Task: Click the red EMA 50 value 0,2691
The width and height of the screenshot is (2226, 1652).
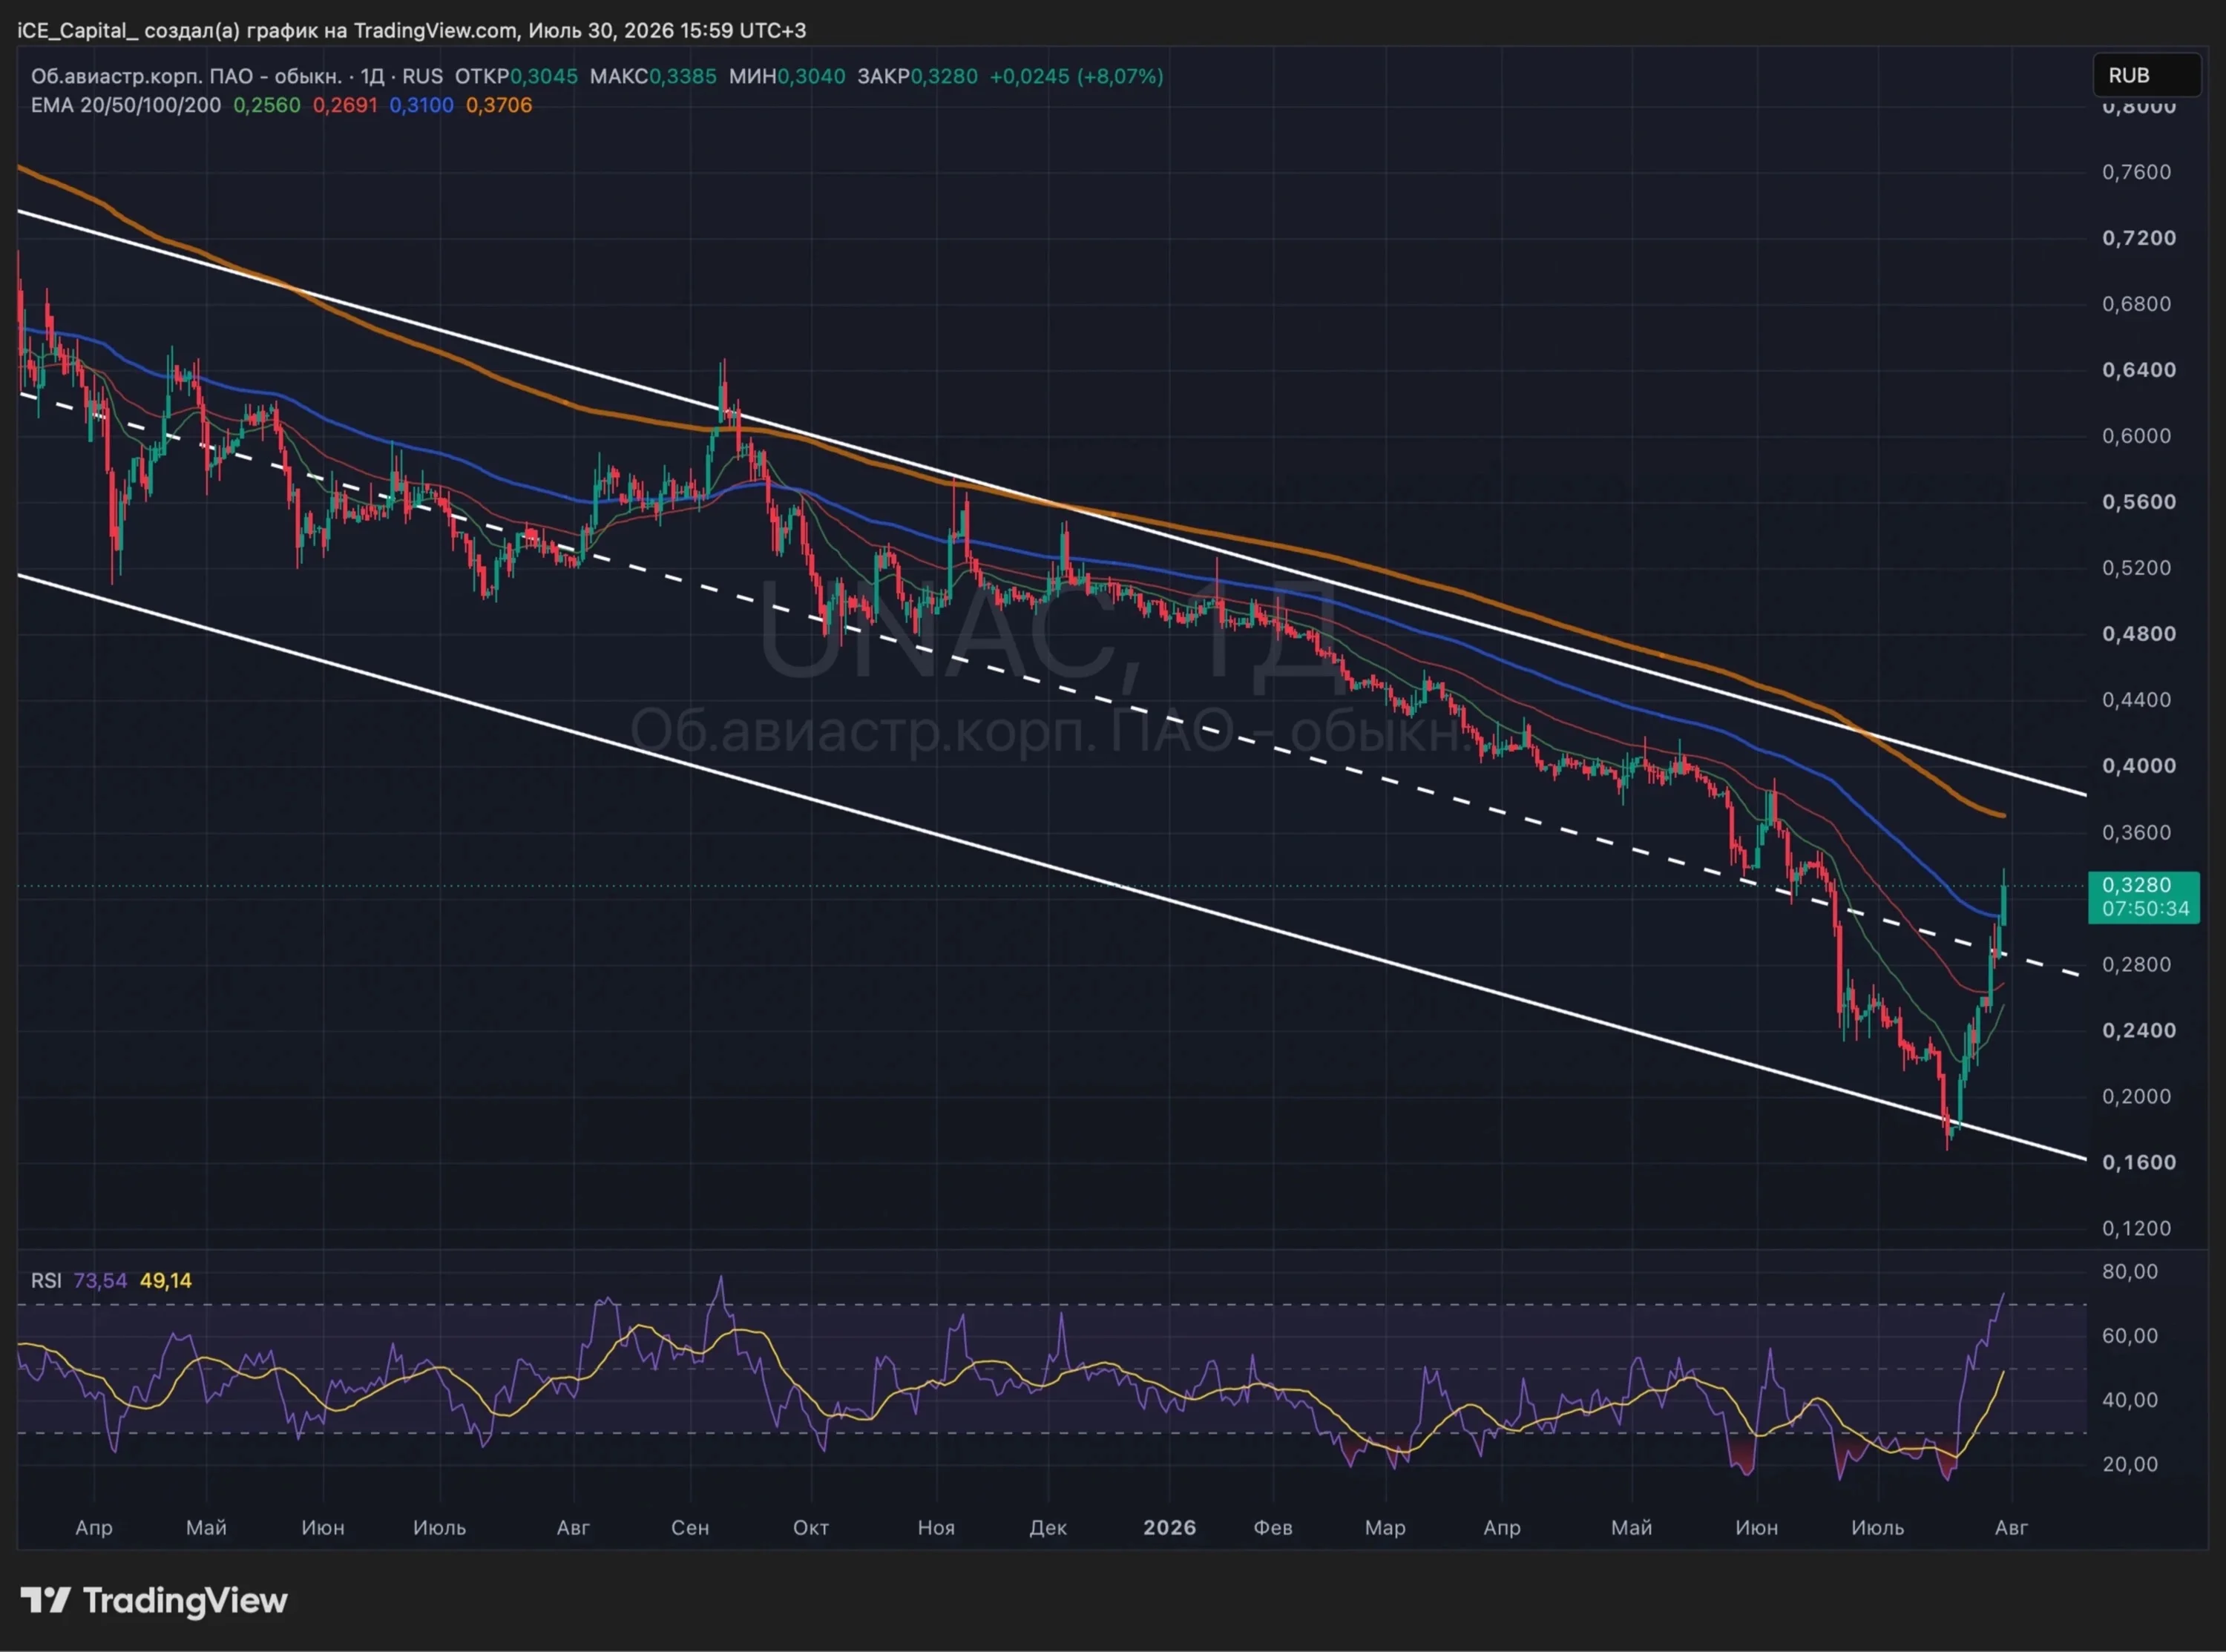Action: click(345, 105)
